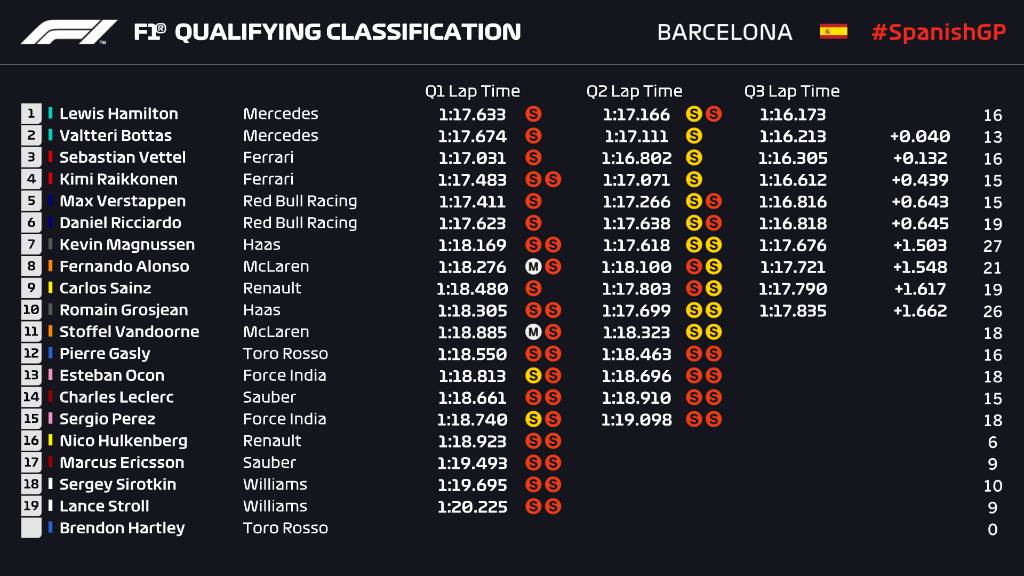
Task: Click the red tyre icon beside Sainz's Q1 time
Action: [533, 289]
